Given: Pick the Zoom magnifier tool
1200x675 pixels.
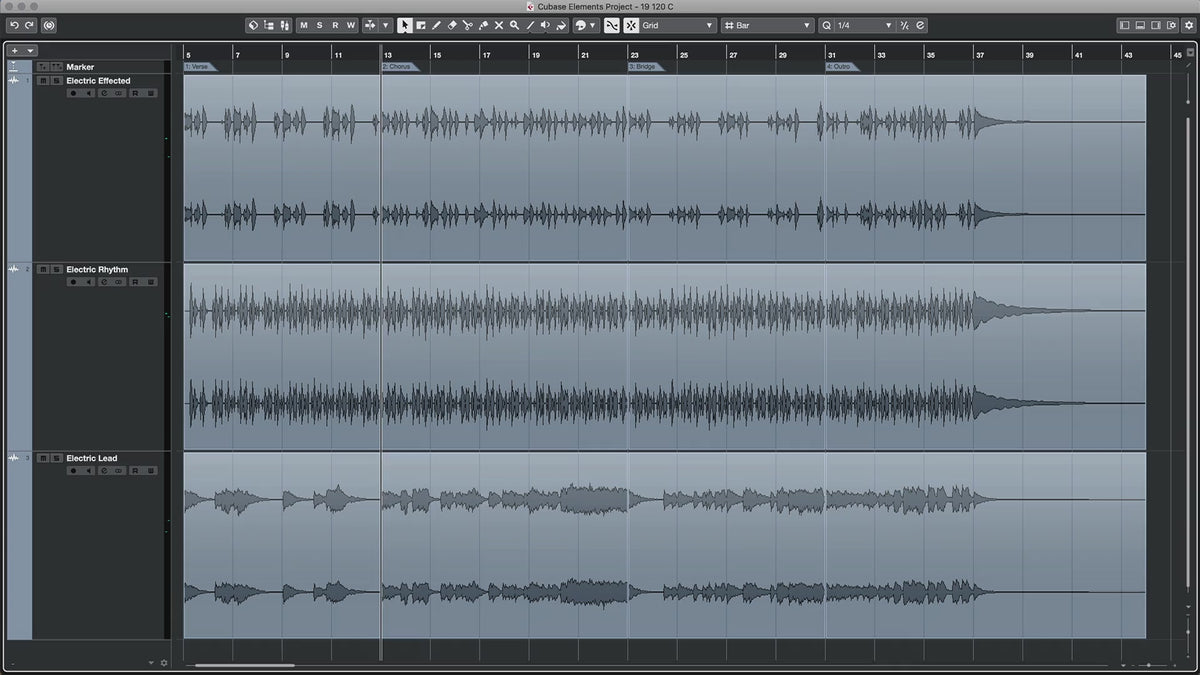Looking at the screenshot, I should tap(514, 25).
